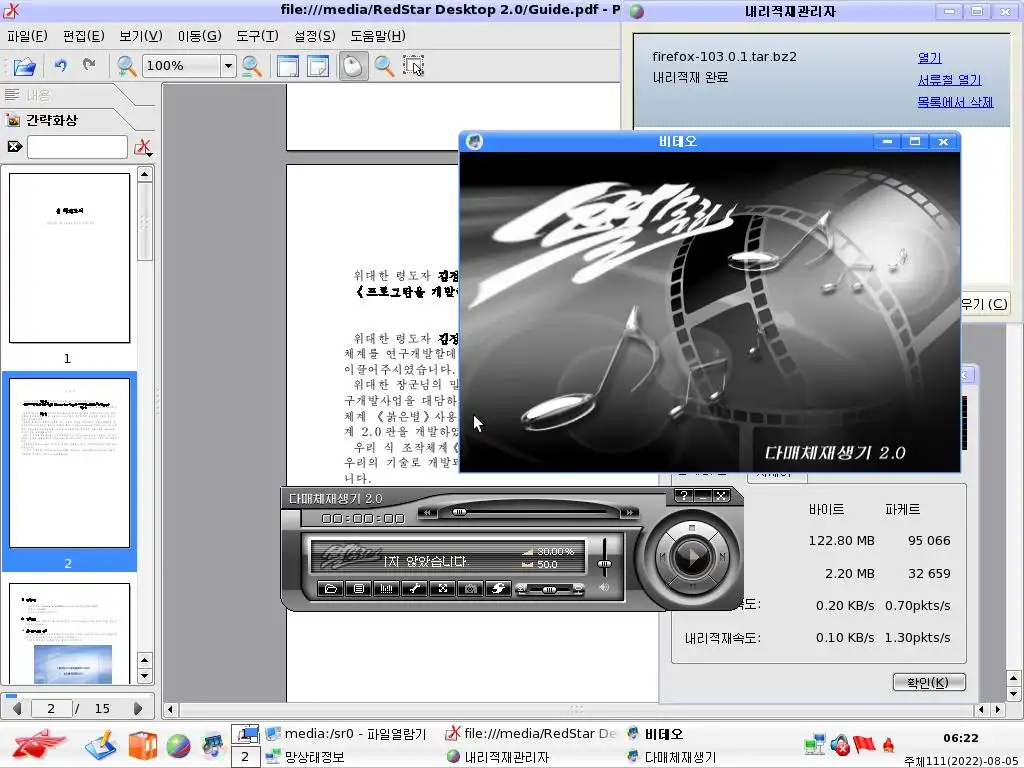Select page 2 thumbnail
Image resolution: width=1024 pixels, height=768 pixels.
pos(69,463)
